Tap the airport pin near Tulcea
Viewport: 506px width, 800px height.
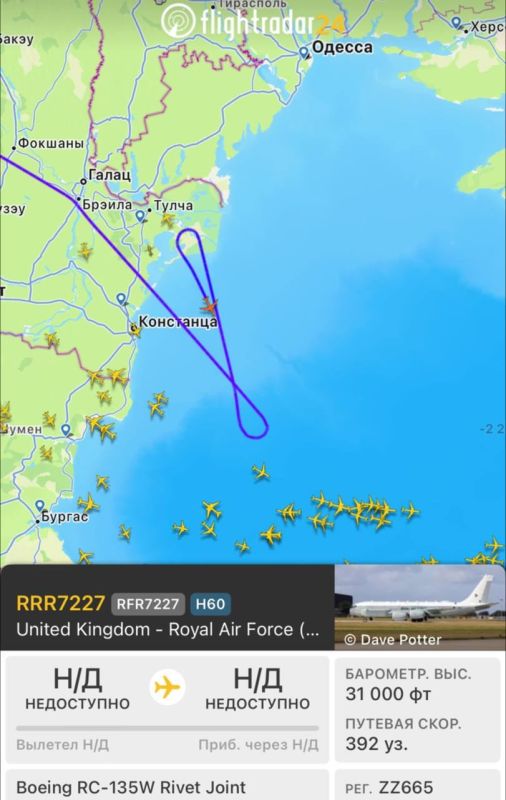(140, 216)
